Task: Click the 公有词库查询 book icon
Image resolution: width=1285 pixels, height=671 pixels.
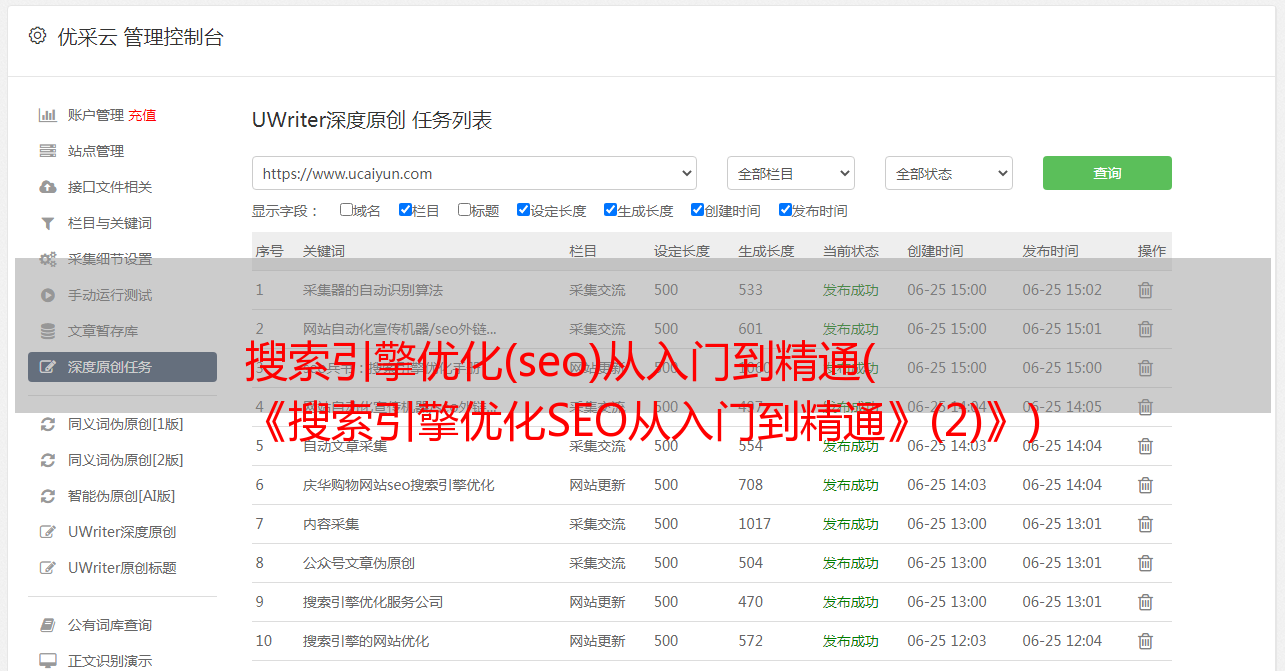Action: 47,625
